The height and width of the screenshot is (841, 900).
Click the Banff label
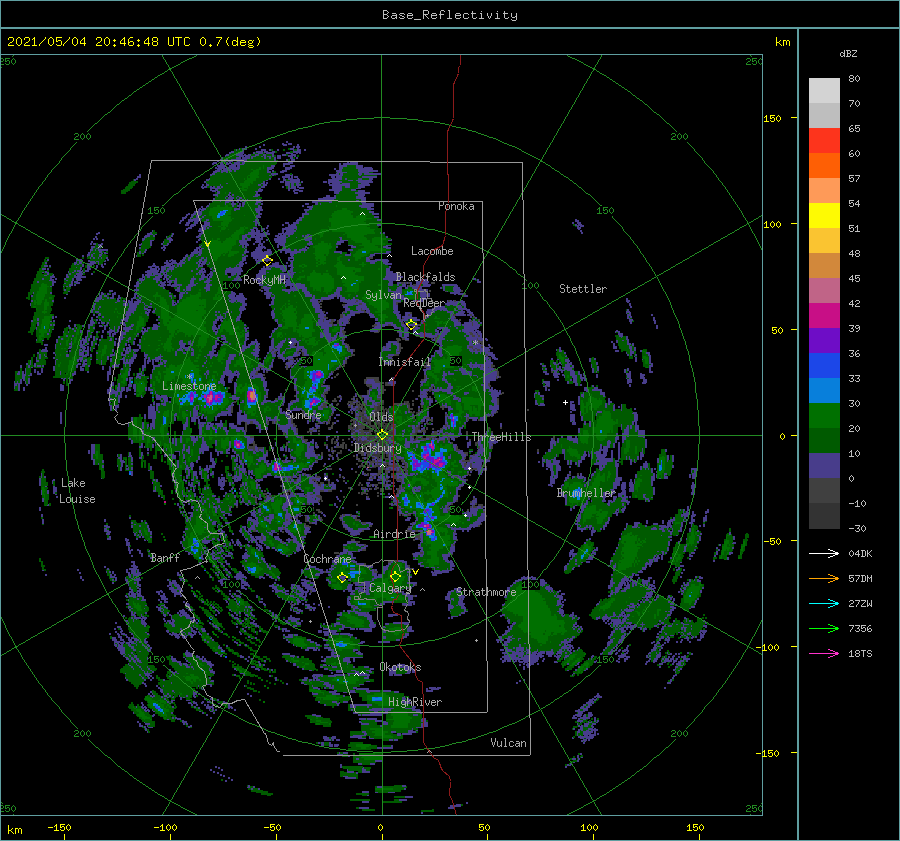click(x=165, y=557)
